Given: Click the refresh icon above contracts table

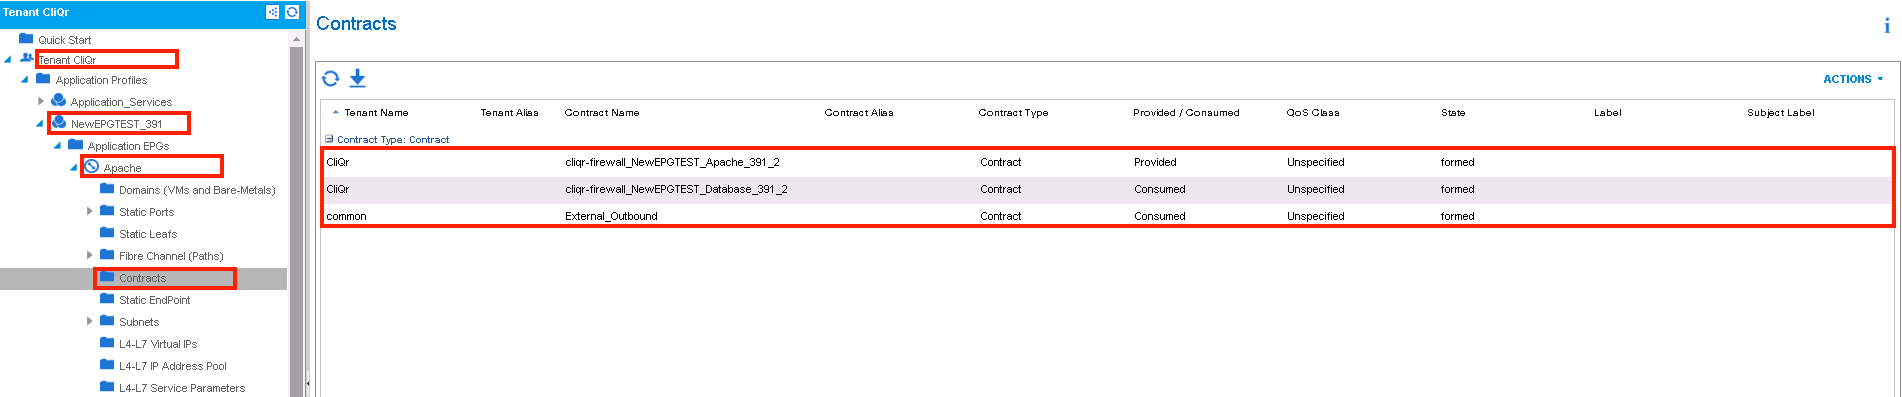Looking at the screenshot, I should (330, 78).
